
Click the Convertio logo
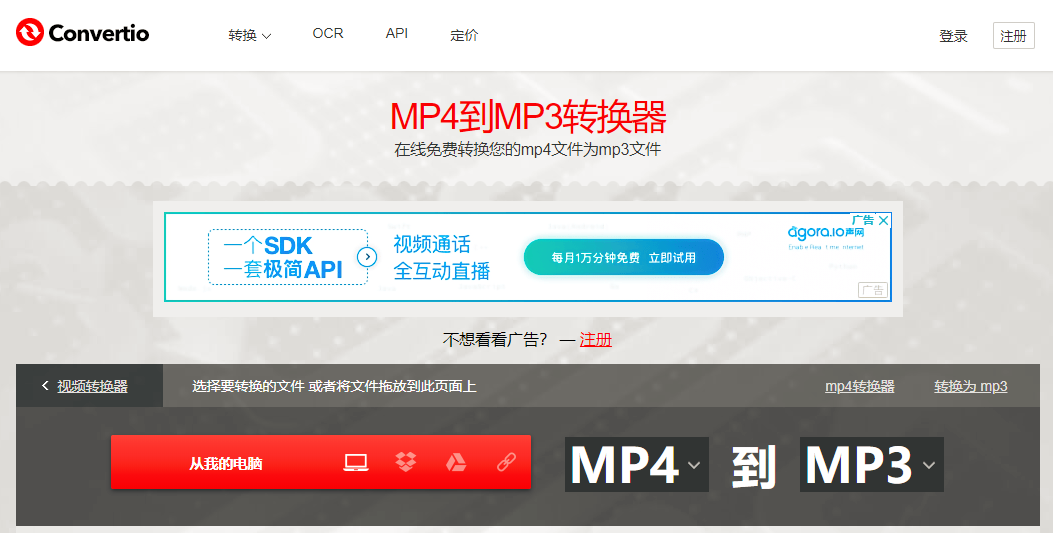pyautogui.click(x=83, y=32)
